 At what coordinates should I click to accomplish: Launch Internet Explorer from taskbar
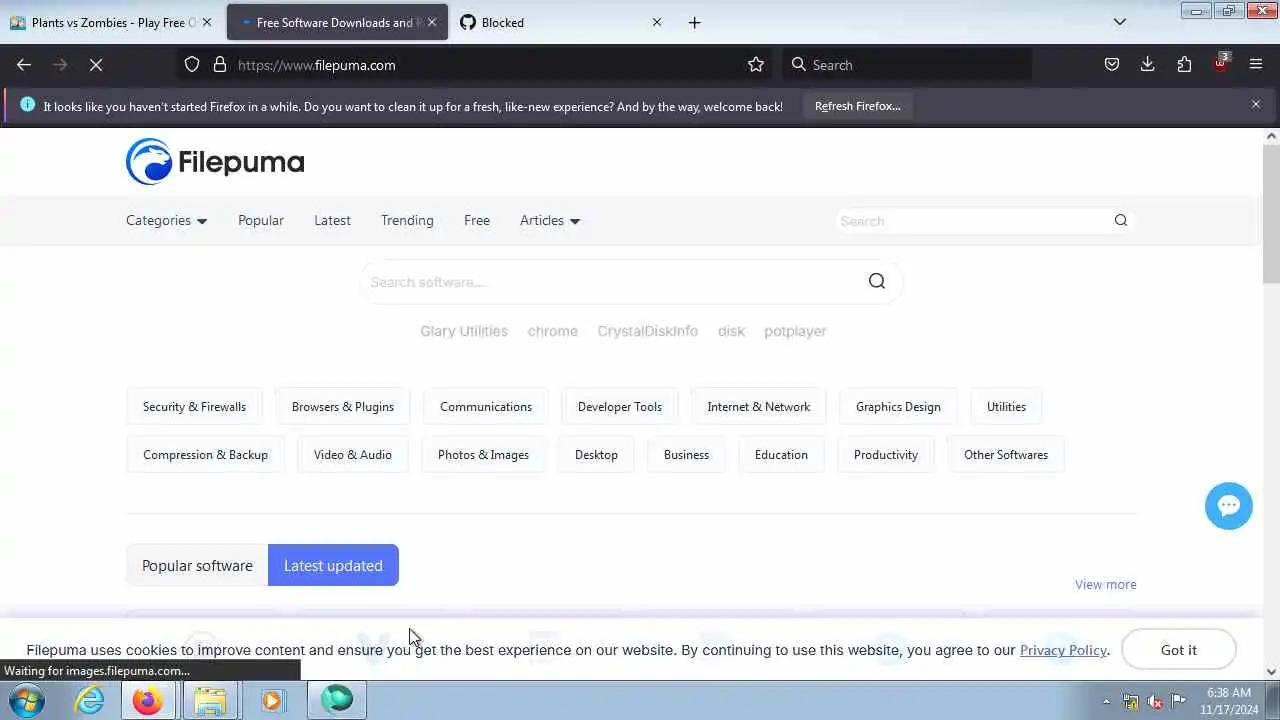click(x=90, y=700)
